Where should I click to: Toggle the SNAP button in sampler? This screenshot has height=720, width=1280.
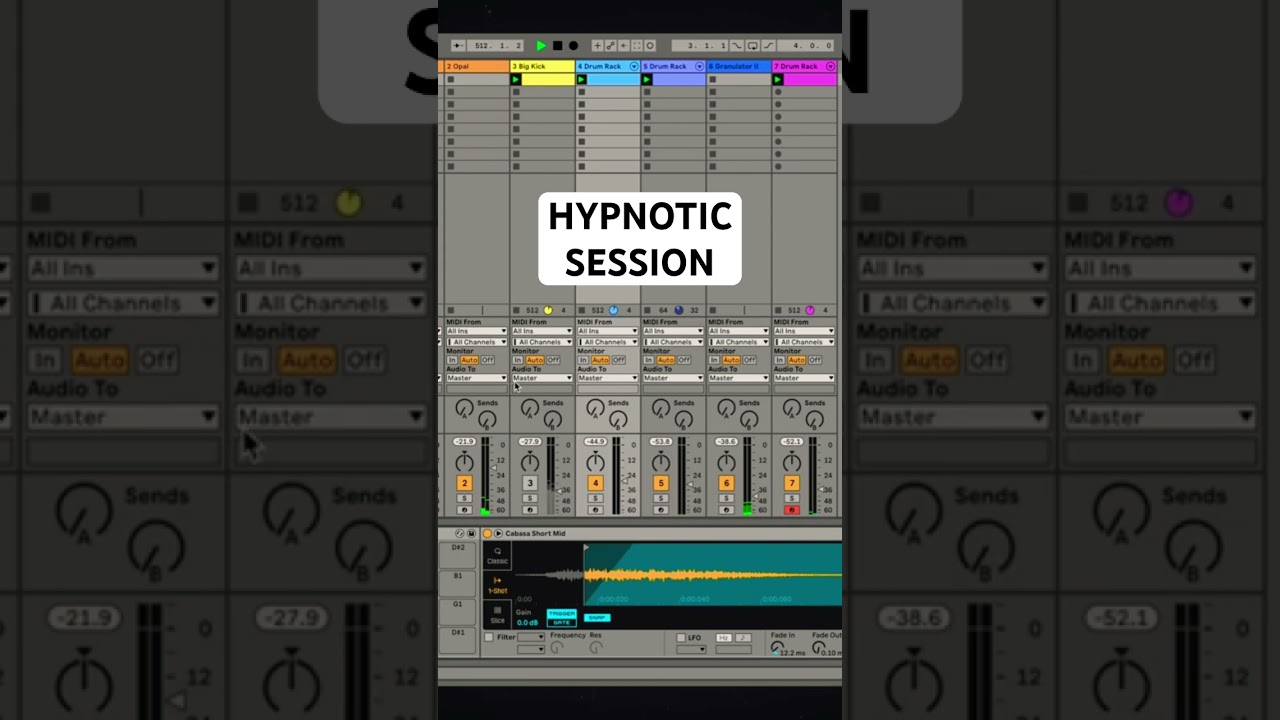point(597,618)
